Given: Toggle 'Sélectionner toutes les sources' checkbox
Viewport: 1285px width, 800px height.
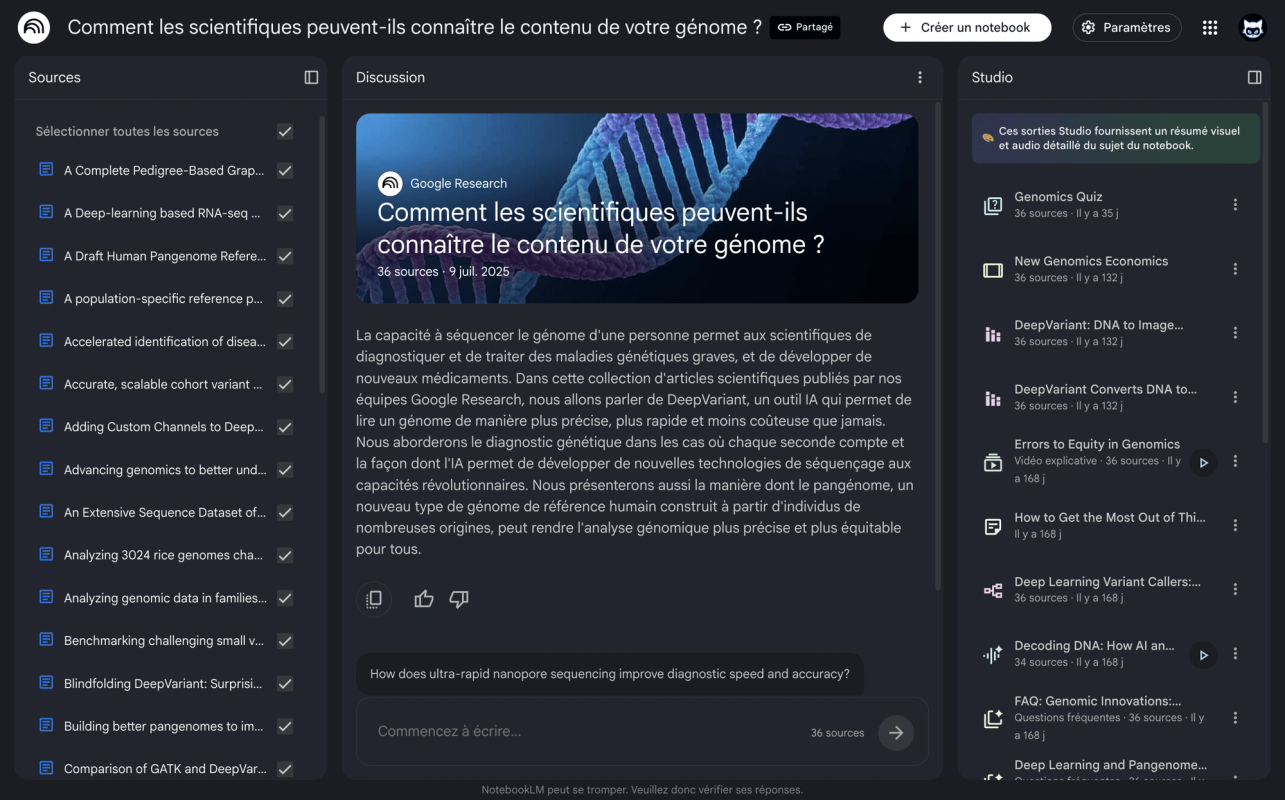Looking at the screenshot, I should (285, 132).
